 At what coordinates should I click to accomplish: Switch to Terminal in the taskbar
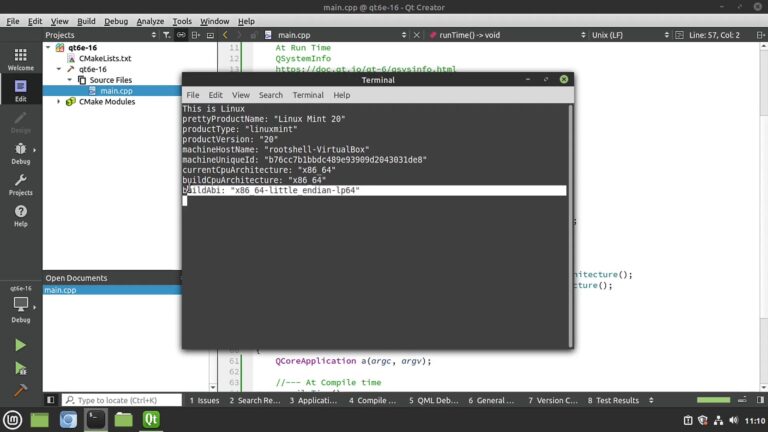tap(96, 420)
